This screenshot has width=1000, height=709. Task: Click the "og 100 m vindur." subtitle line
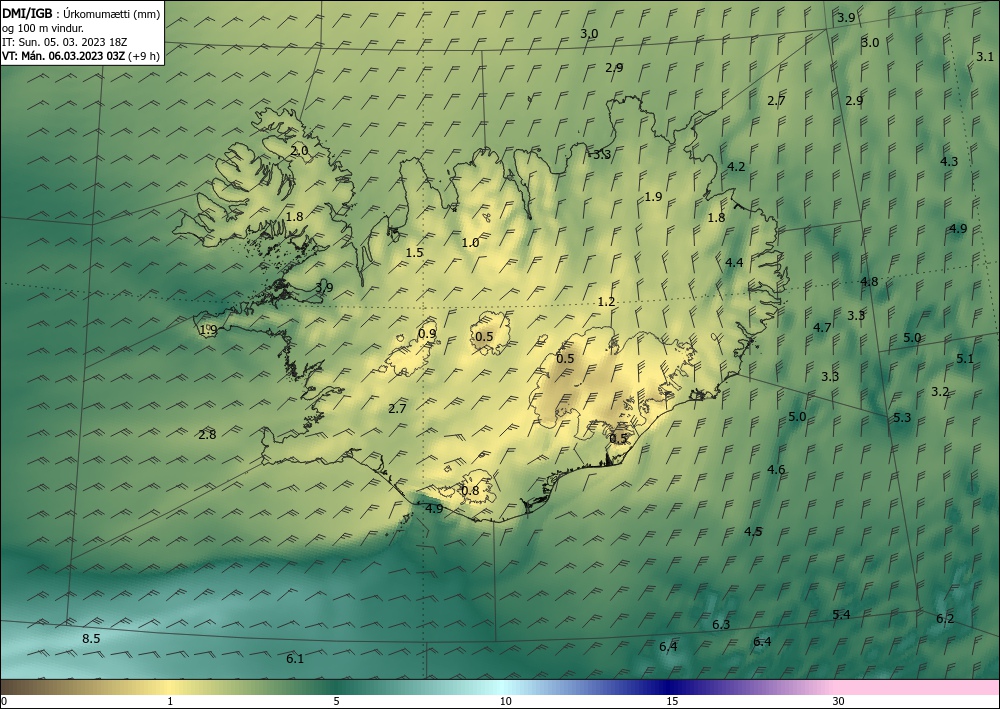pyautogui.click(x=43, y=28)
